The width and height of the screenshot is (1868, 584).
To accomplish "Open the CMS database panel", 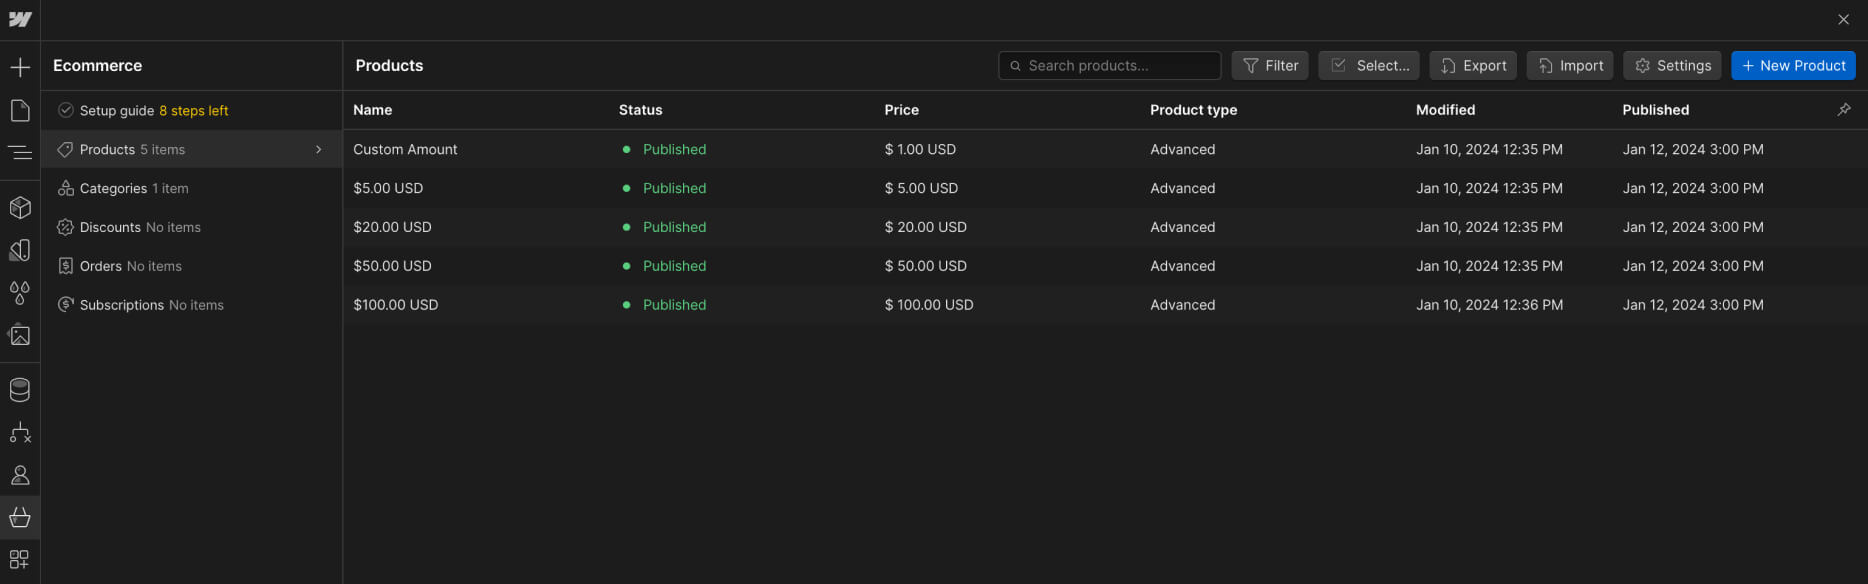I will point(20,390).
